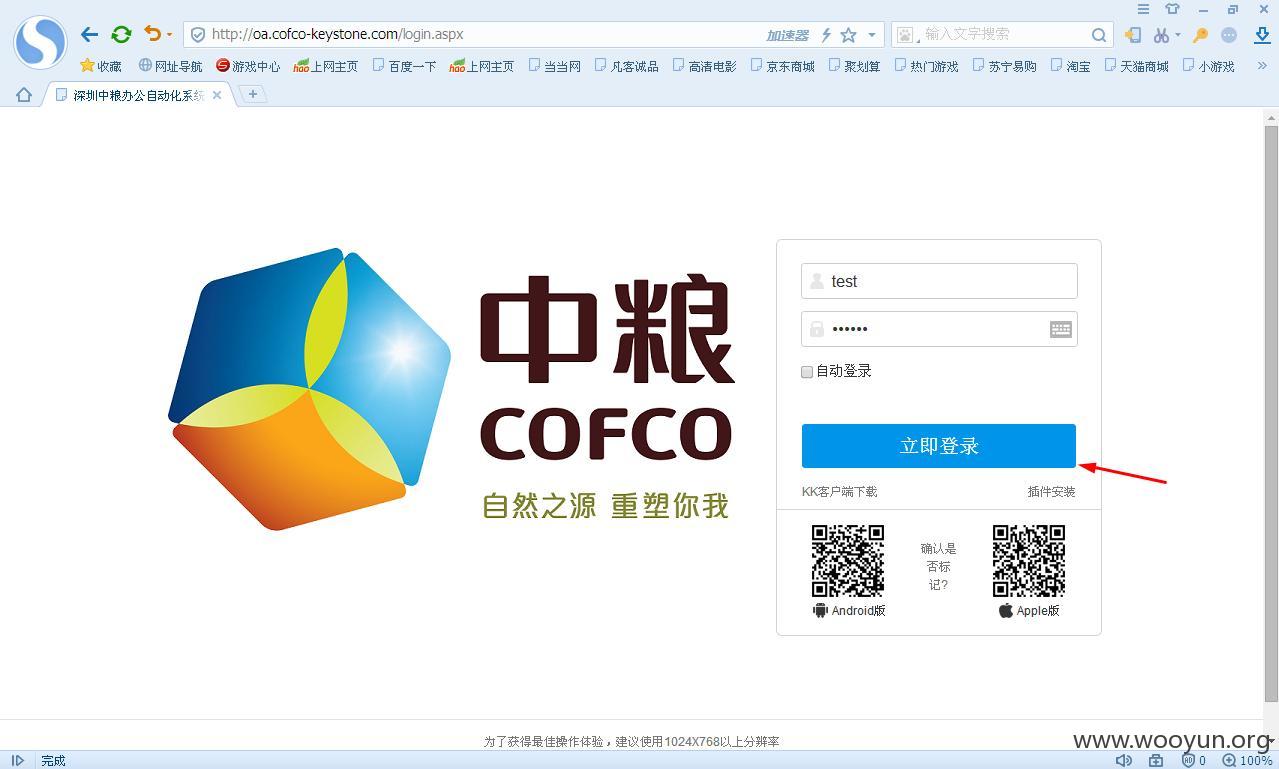Click the Apple版 QR code

click(1029, 560)
